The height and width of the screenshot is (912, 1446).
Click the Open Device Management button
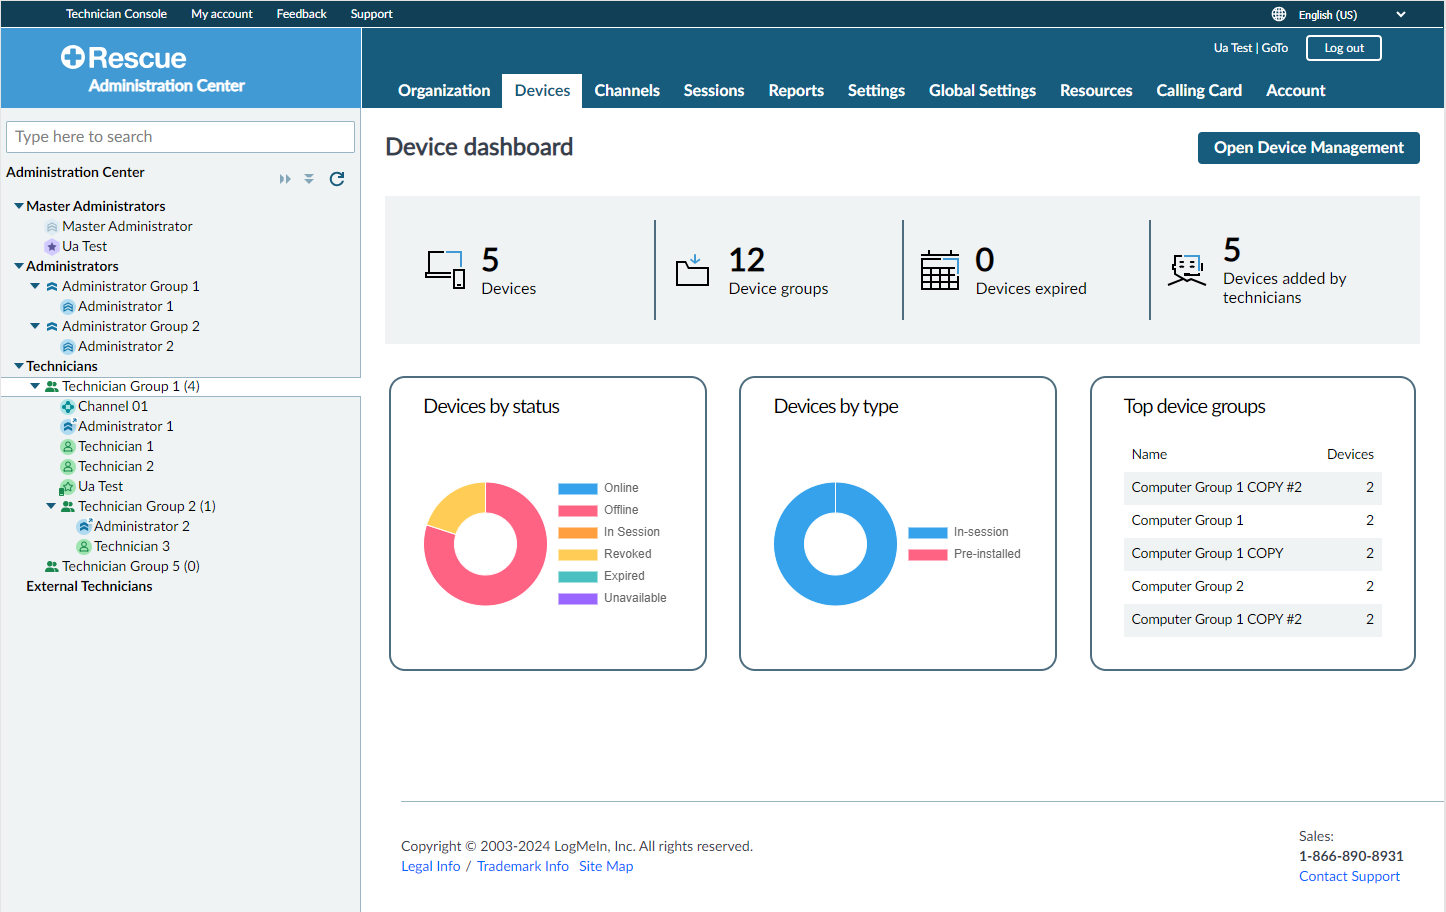[x=1308, y=147]
